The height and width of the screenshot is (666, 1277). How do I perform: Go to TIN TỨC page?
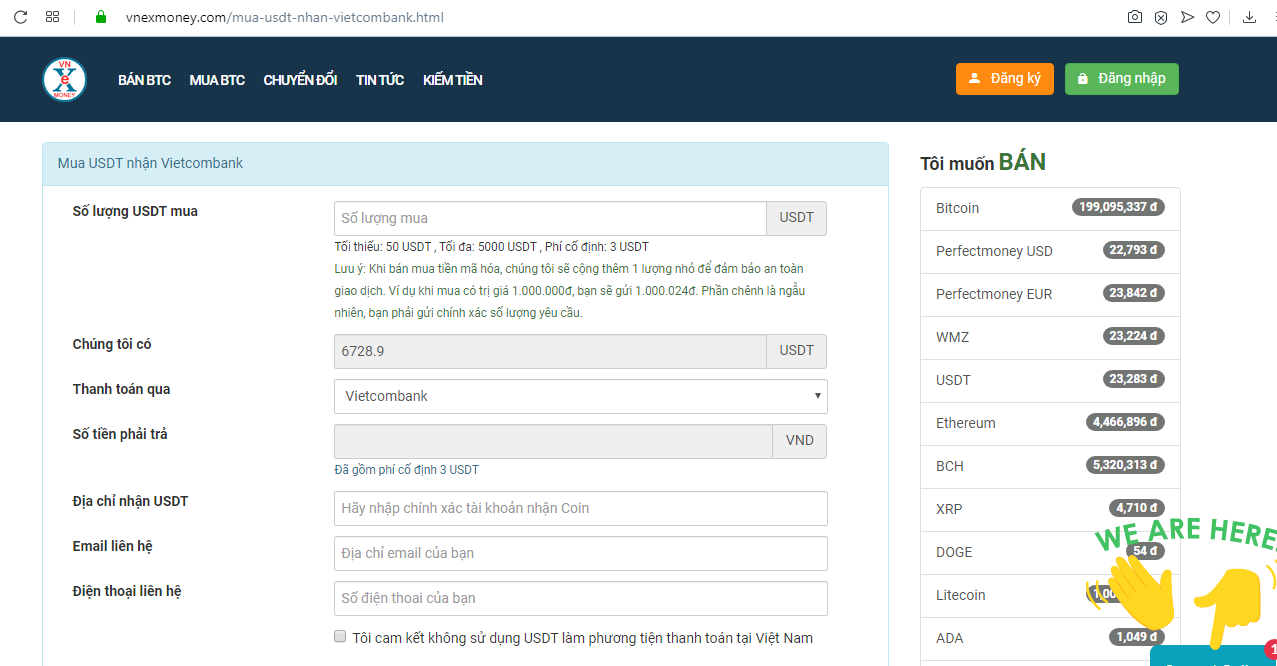tap(380, 80)
